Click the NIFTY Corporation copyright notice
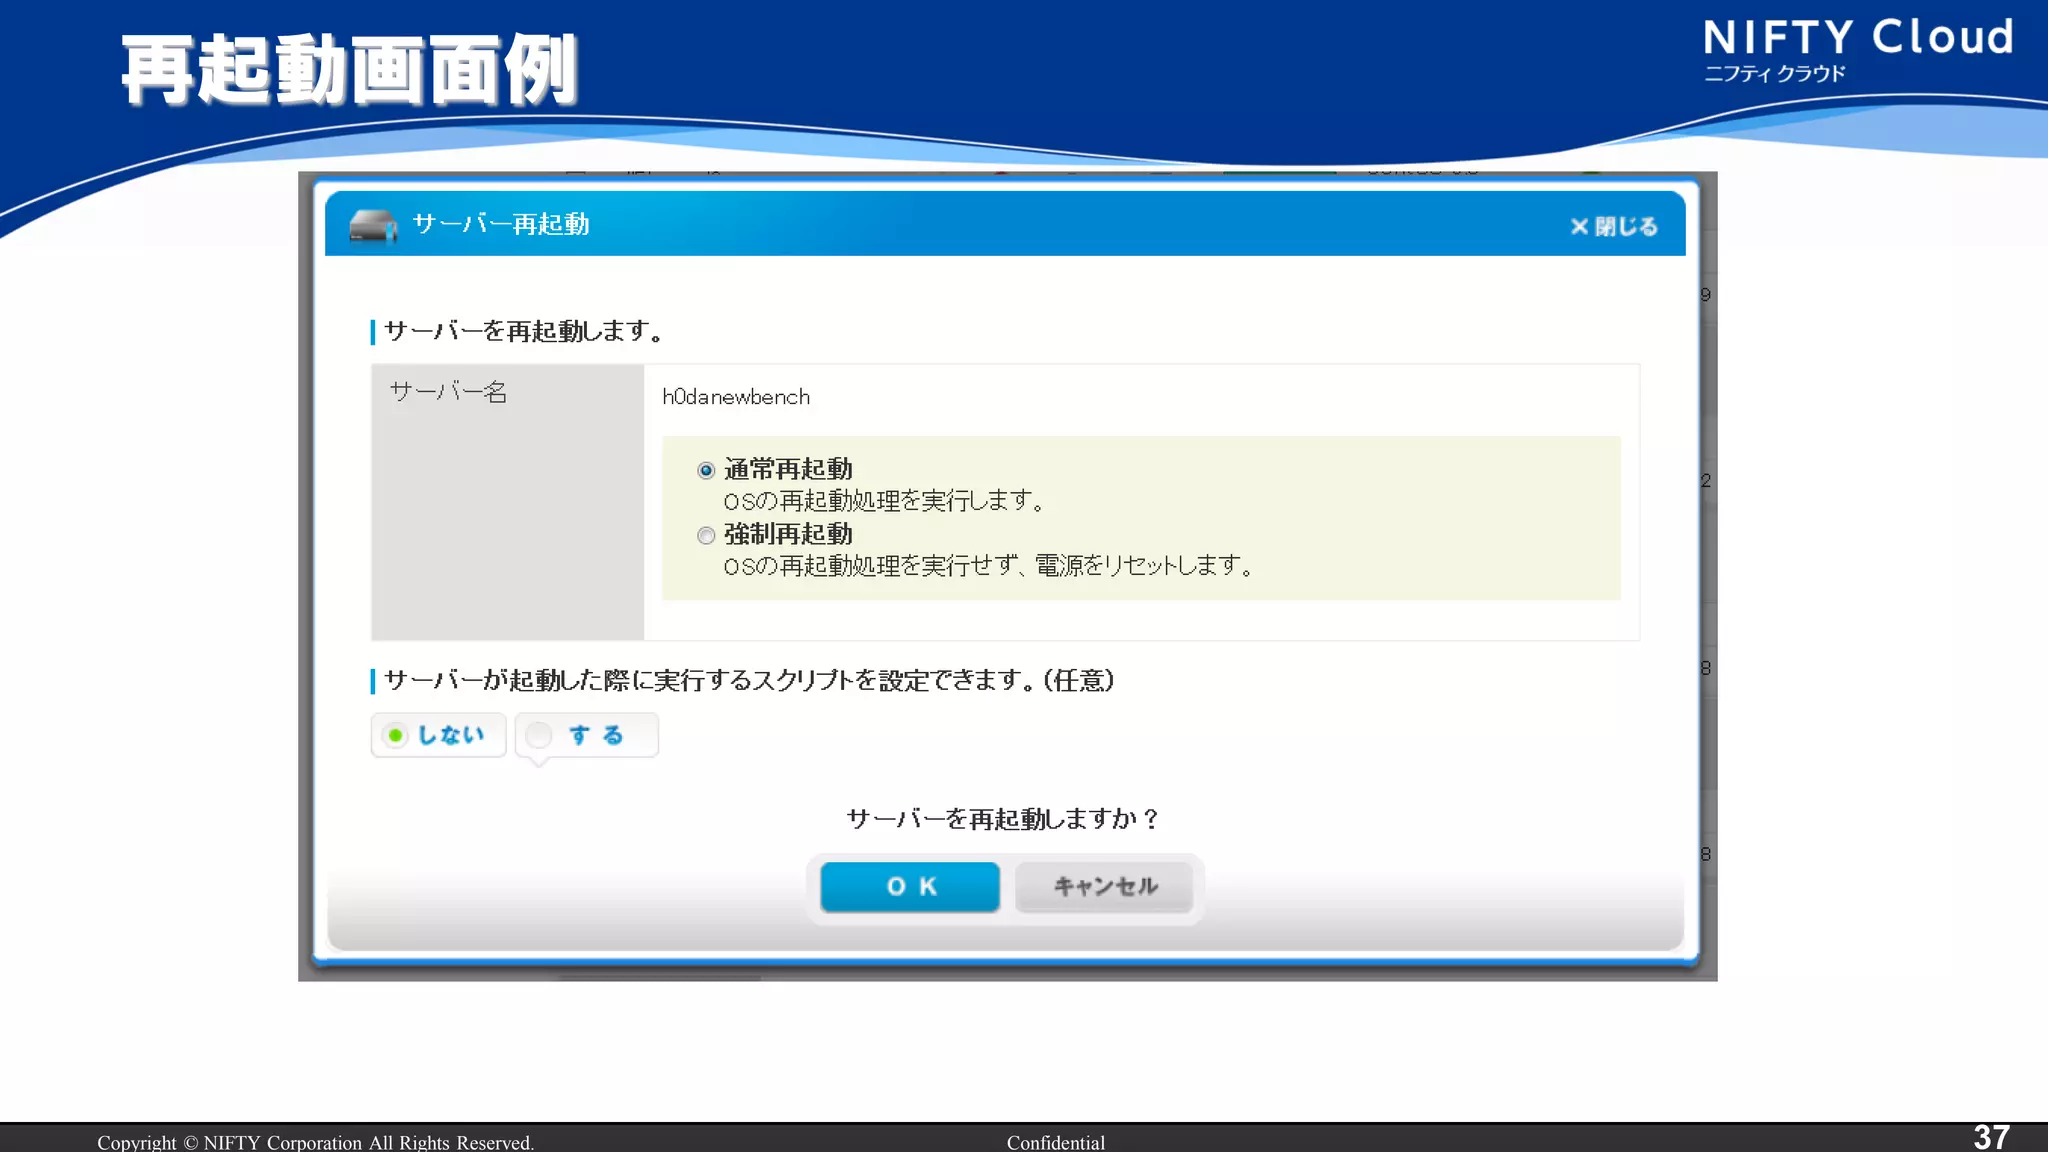Viewport: 2048px width, 1152px height. point(315,1142)
